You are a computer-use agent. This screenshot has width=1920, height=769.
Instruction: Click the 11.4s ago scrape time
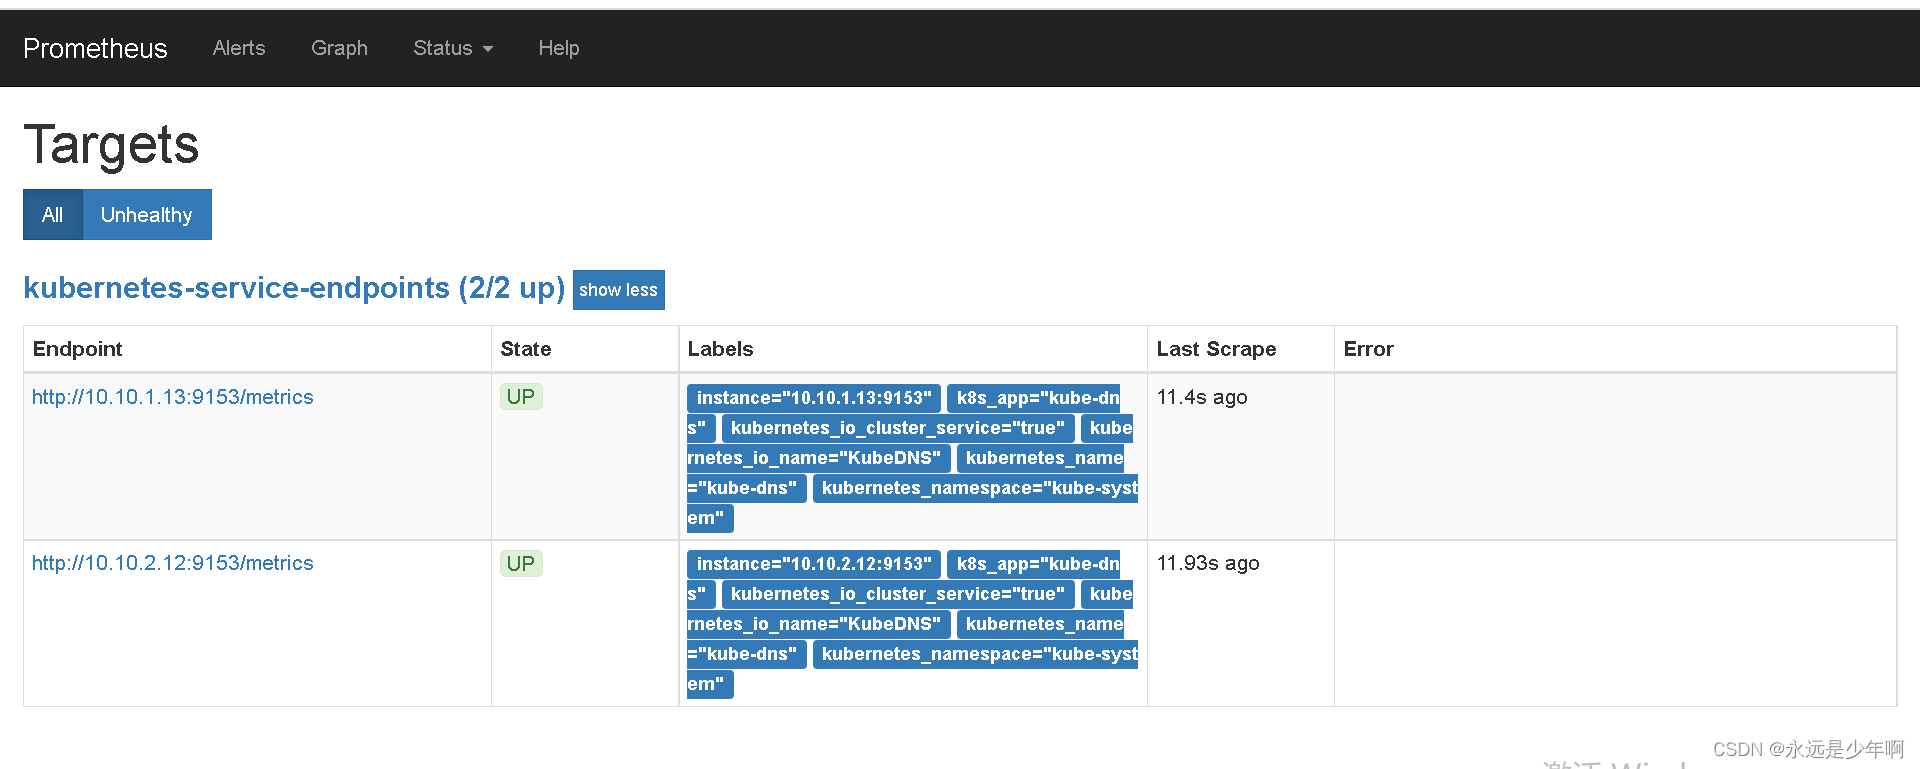1202,397
